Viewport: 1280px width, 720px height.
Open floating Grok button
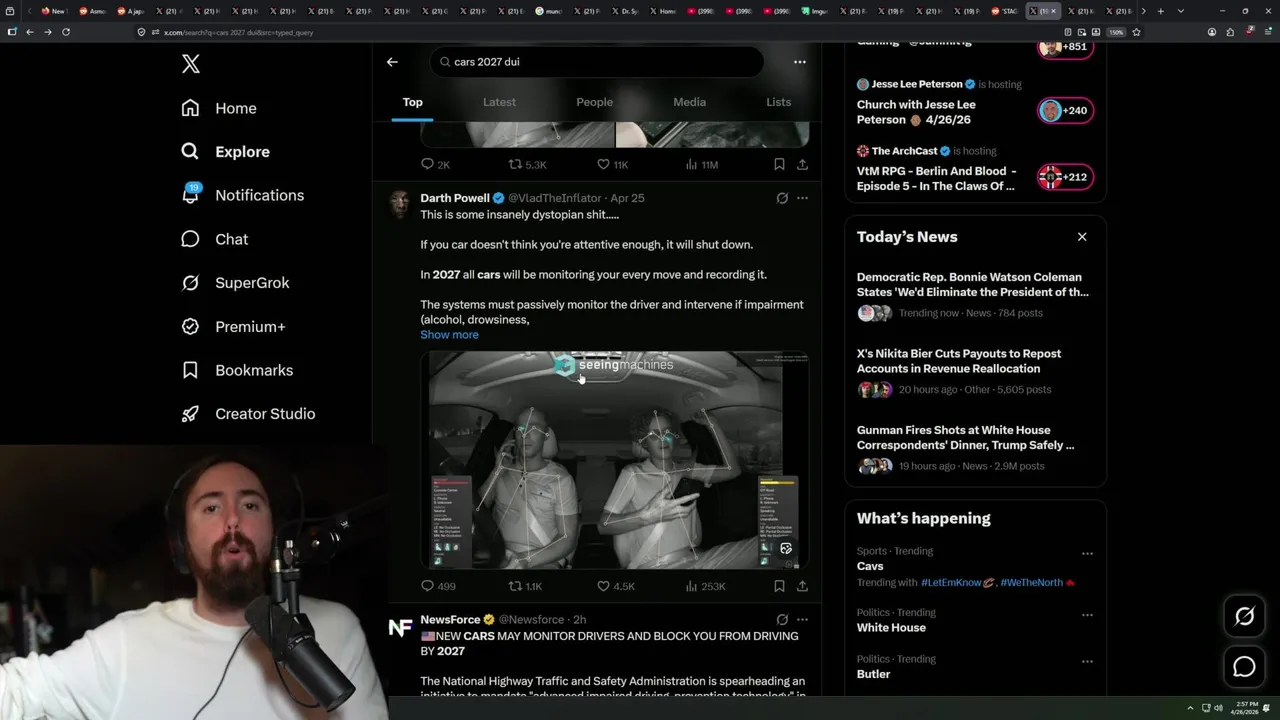(x=1245, y=617)
